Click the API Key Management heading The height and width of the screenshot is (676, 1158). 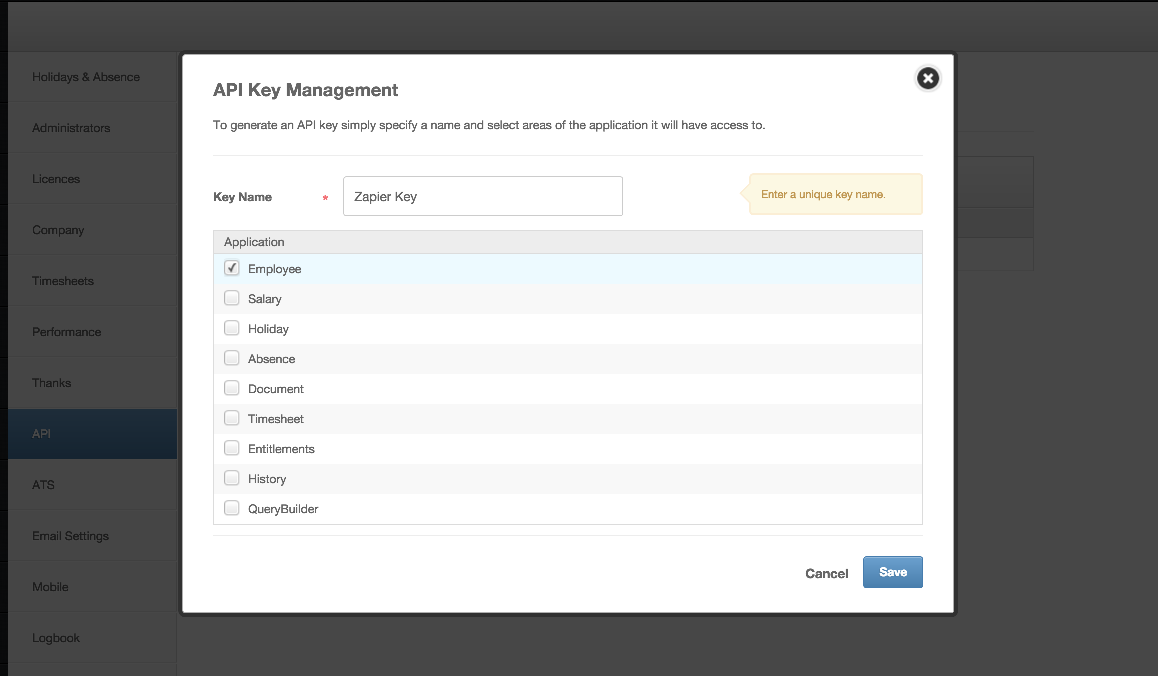pyautogui.click(x=305, y=90)
